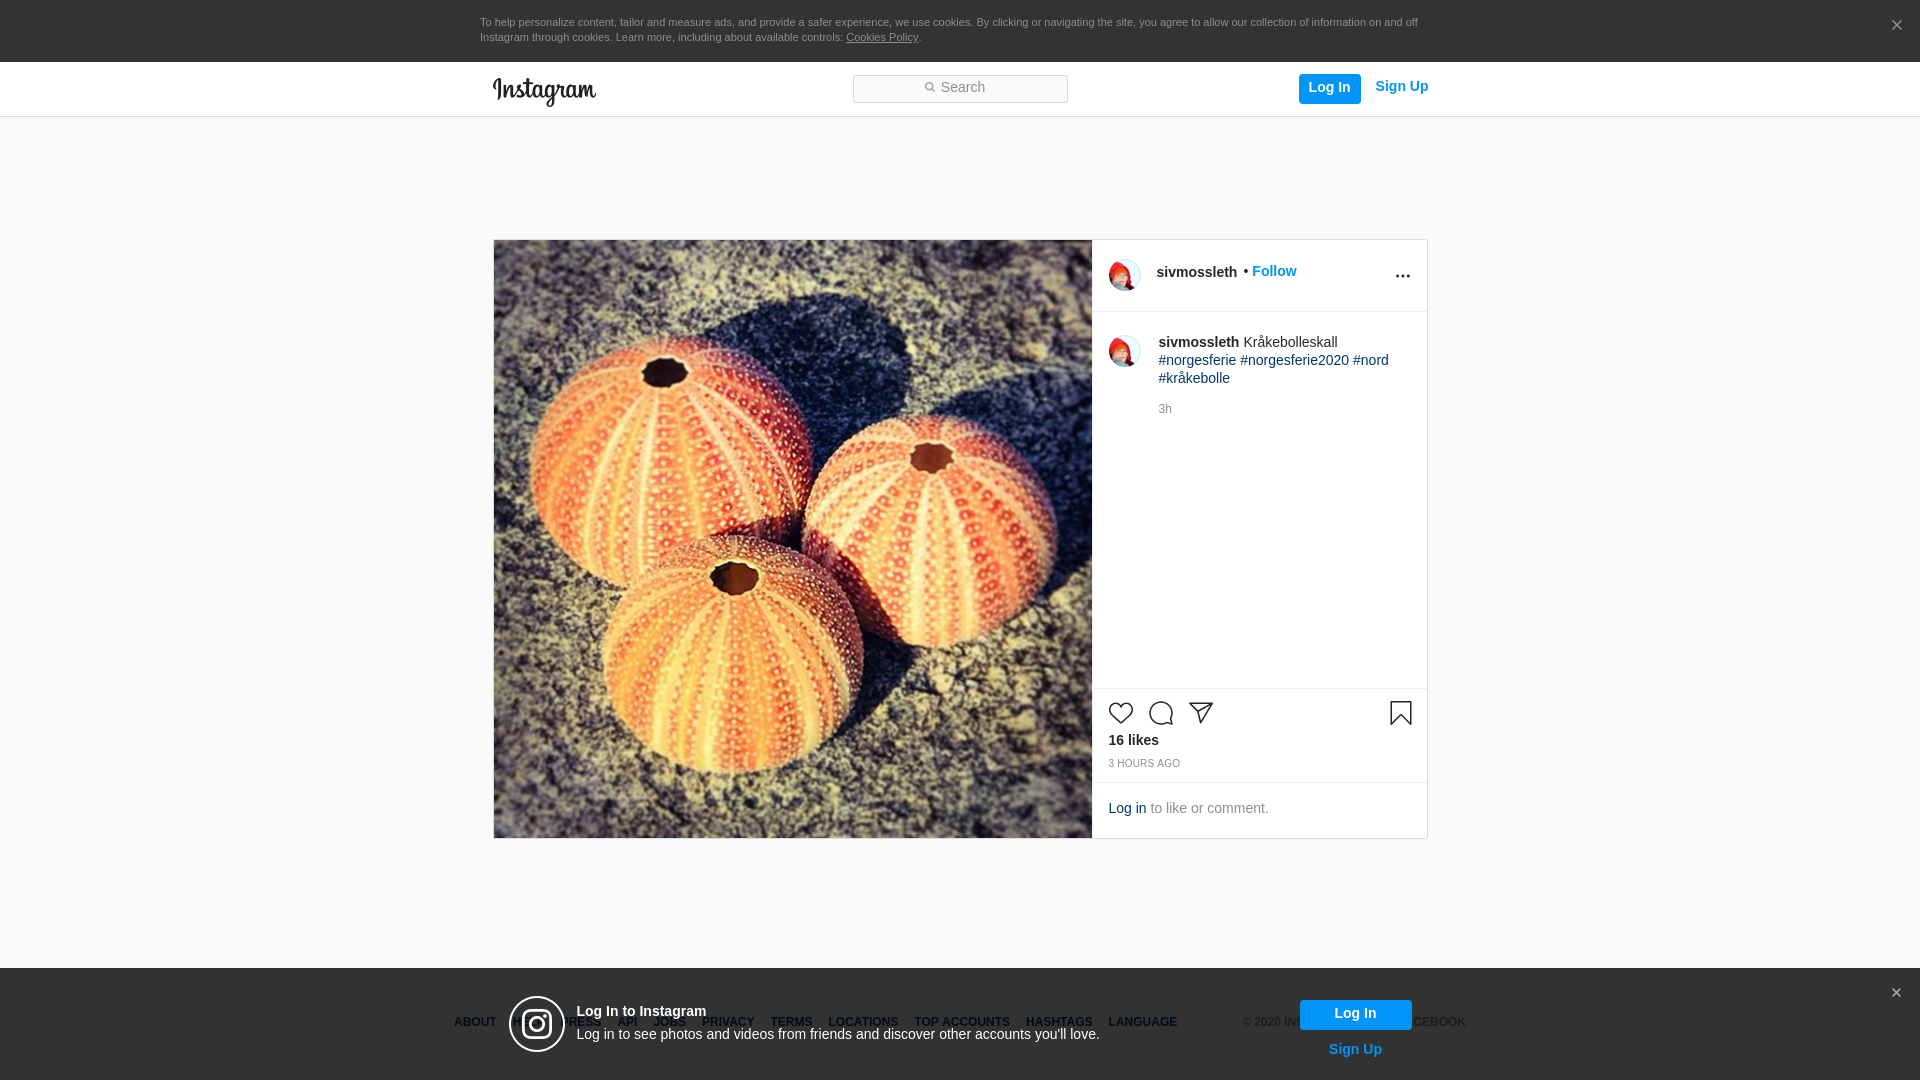
Task: Click sivmossleth avatar beside the caption
Action: pos(1124,351)
